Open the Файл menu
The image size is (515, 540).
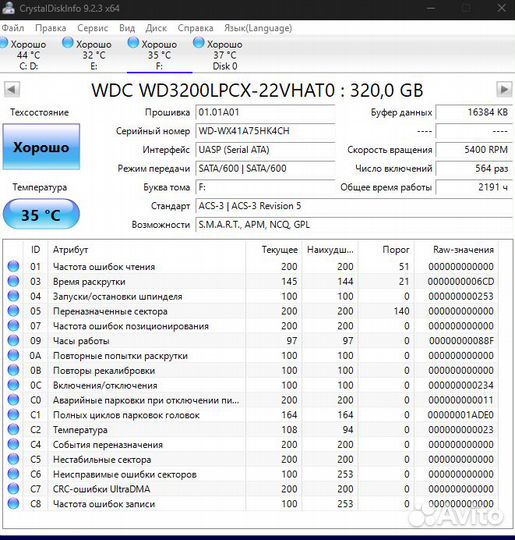13,28
